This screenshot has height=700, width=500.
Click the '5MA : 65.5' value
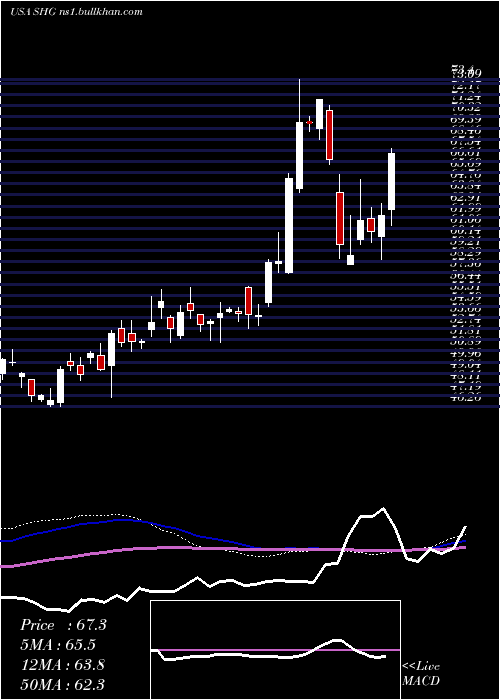pyautogui.click(x=58, y=645)
